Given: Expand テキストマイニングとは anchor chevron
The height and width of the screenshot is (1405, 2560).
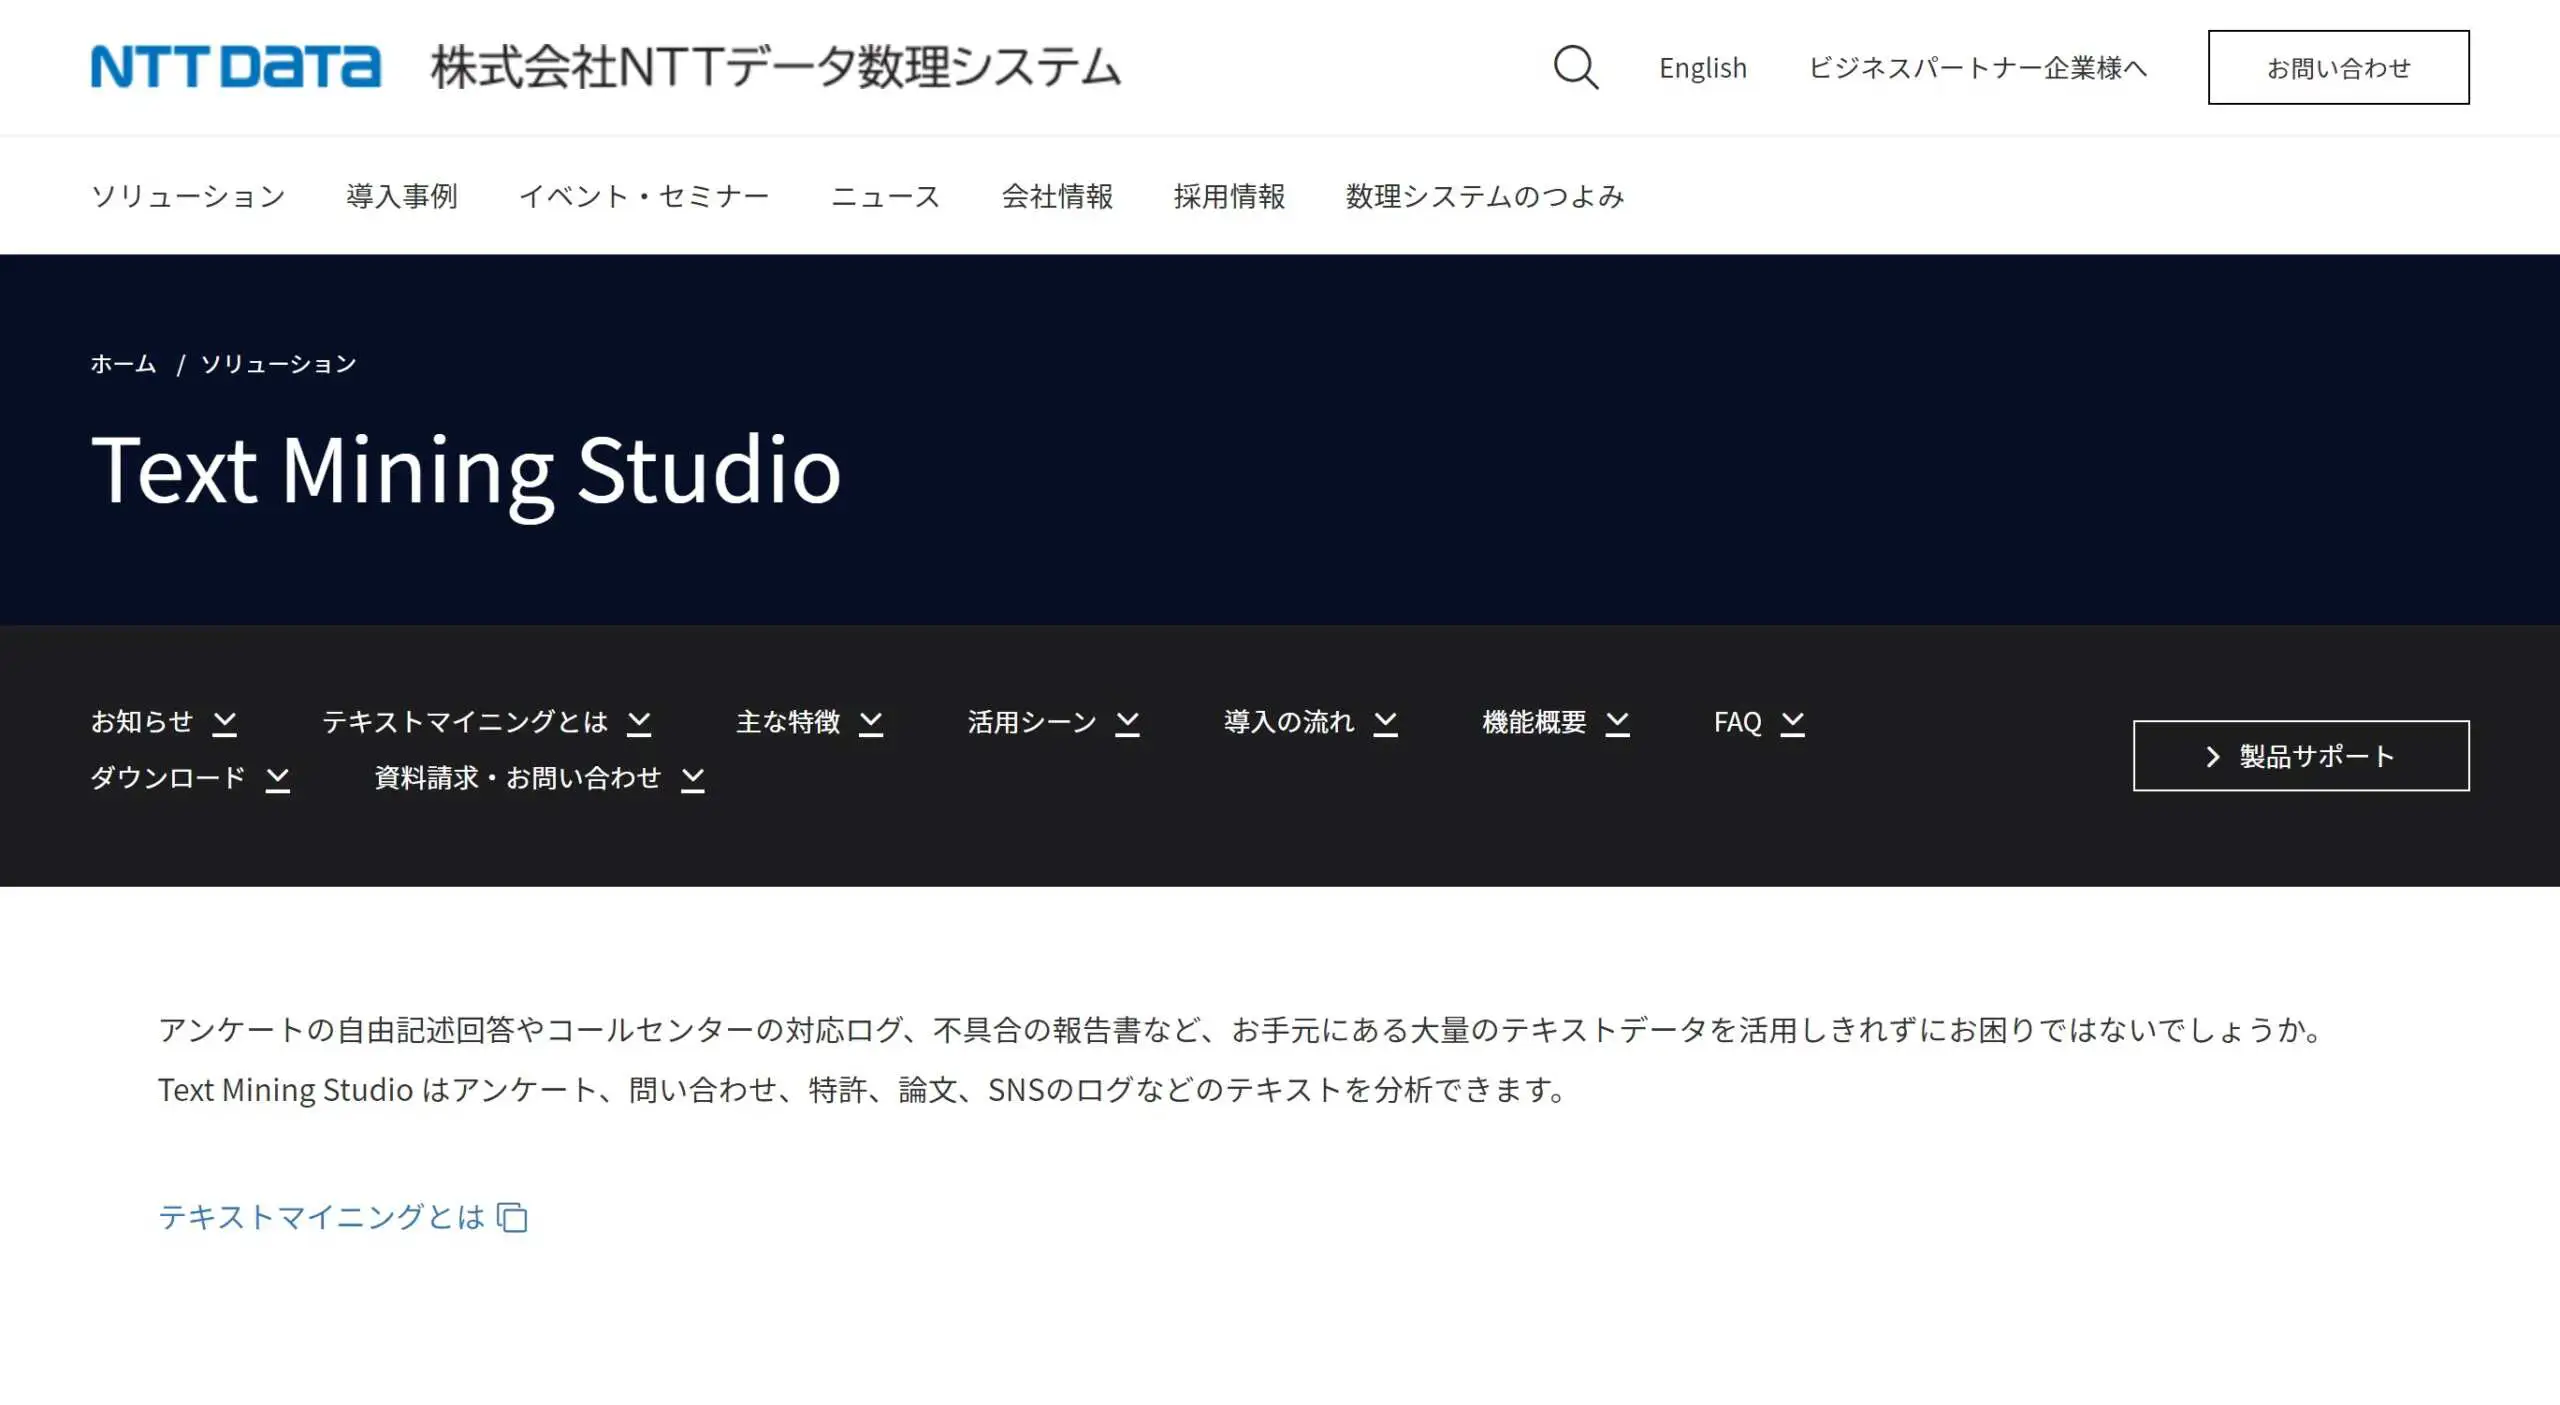Looking at the screenshot, I should coord(639,723).
